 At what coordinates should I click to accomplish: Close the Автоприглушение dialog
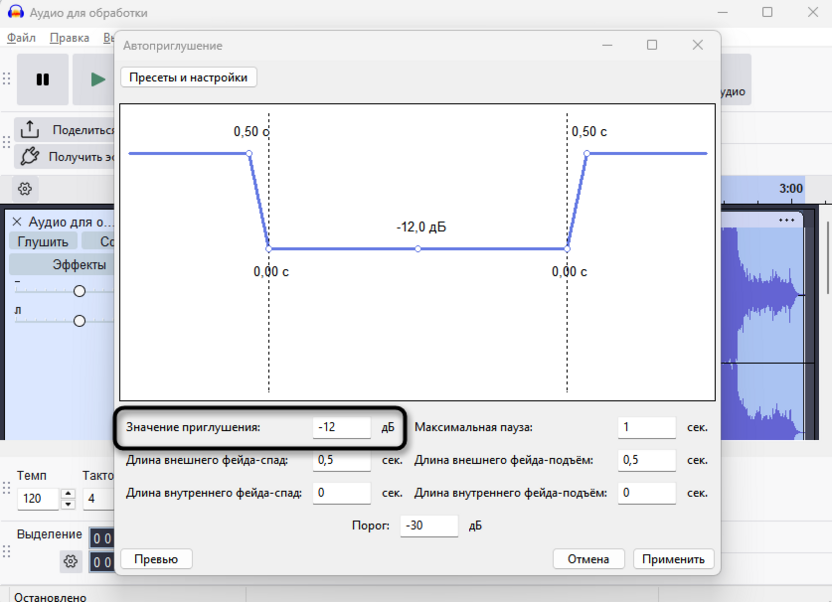click(698, 46)
